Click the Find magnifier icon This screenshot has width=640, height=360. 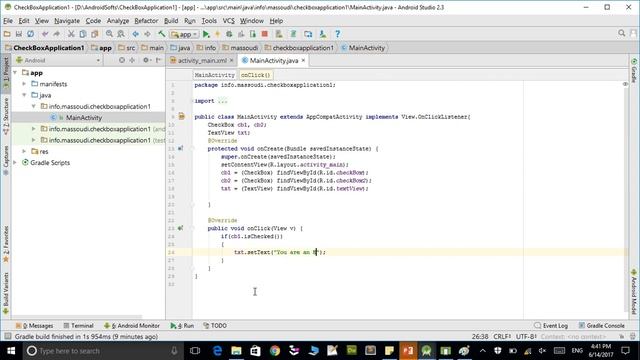tap(109, 34)
